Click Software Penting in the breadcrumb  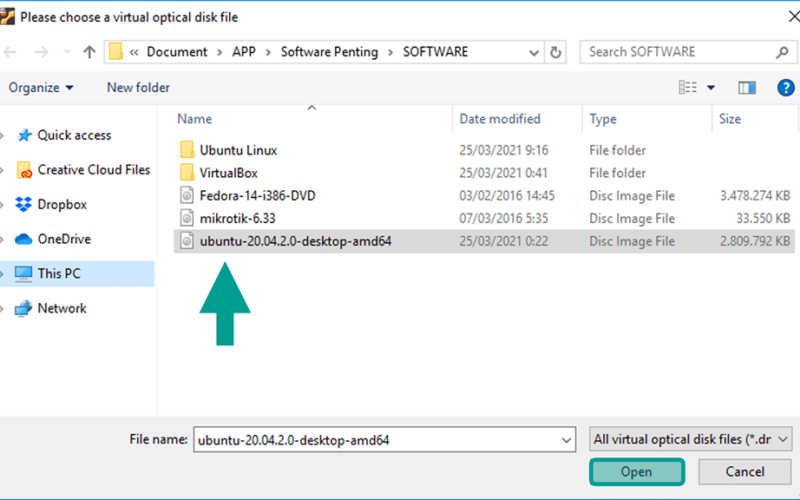pyautogui.click(x=329, y=52)
